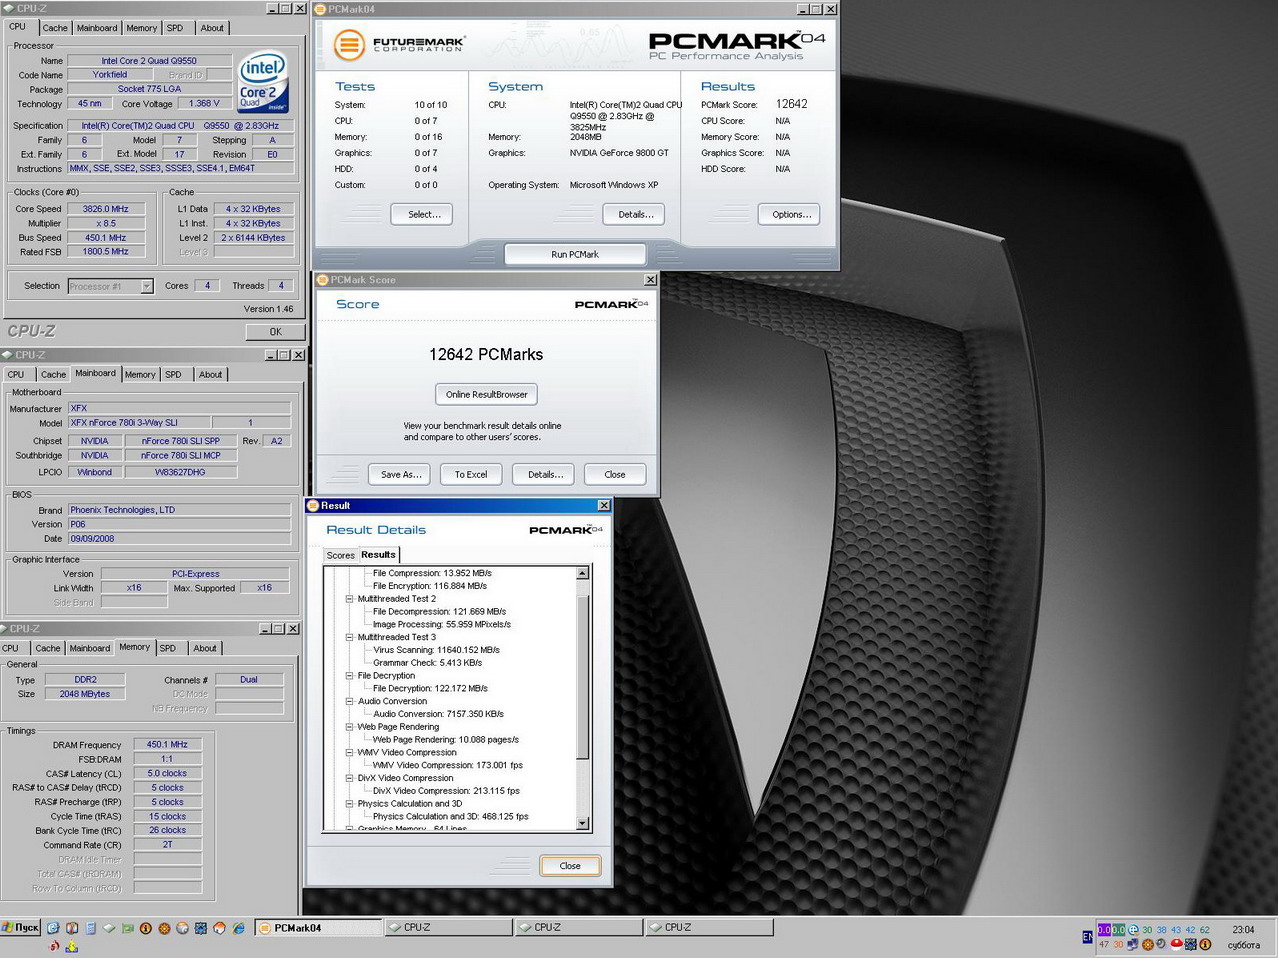The image size is (1278, 958).
Task: Click OK in the CPU-Z window
Action: [275, 332]
